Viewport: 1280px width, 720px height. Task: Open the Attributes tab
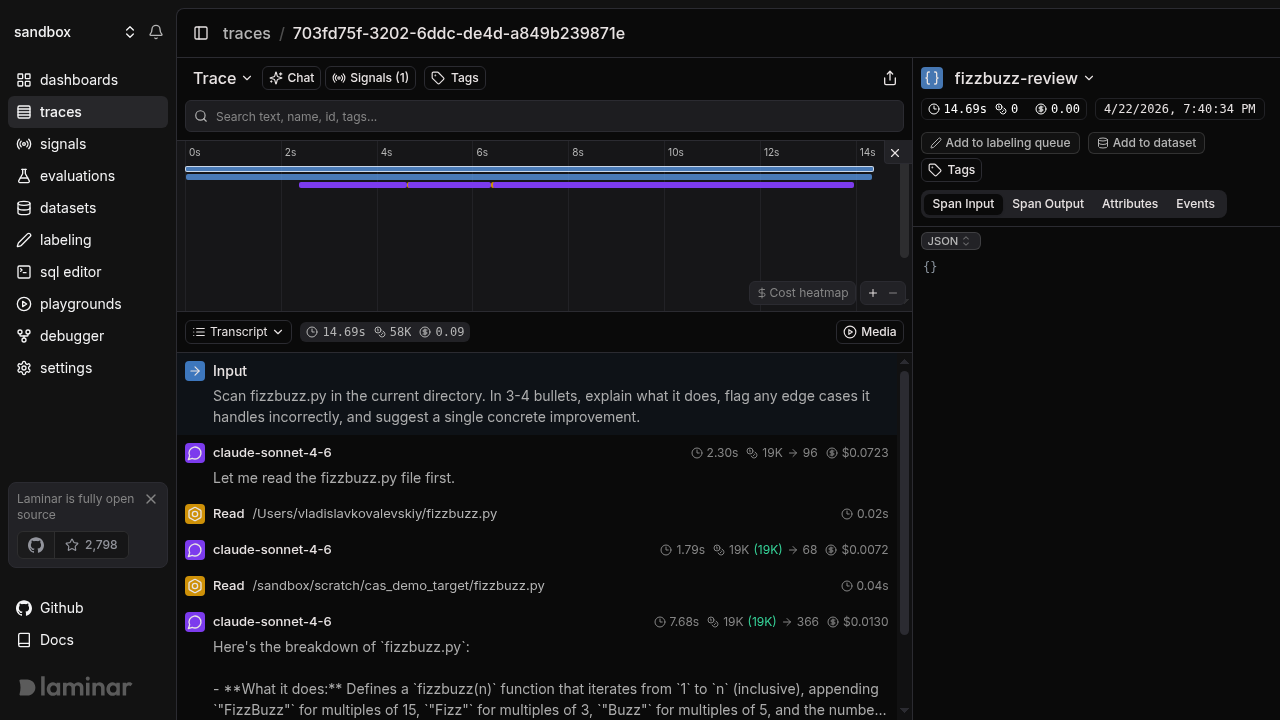pyautogui.click(x=1130, y=204)
